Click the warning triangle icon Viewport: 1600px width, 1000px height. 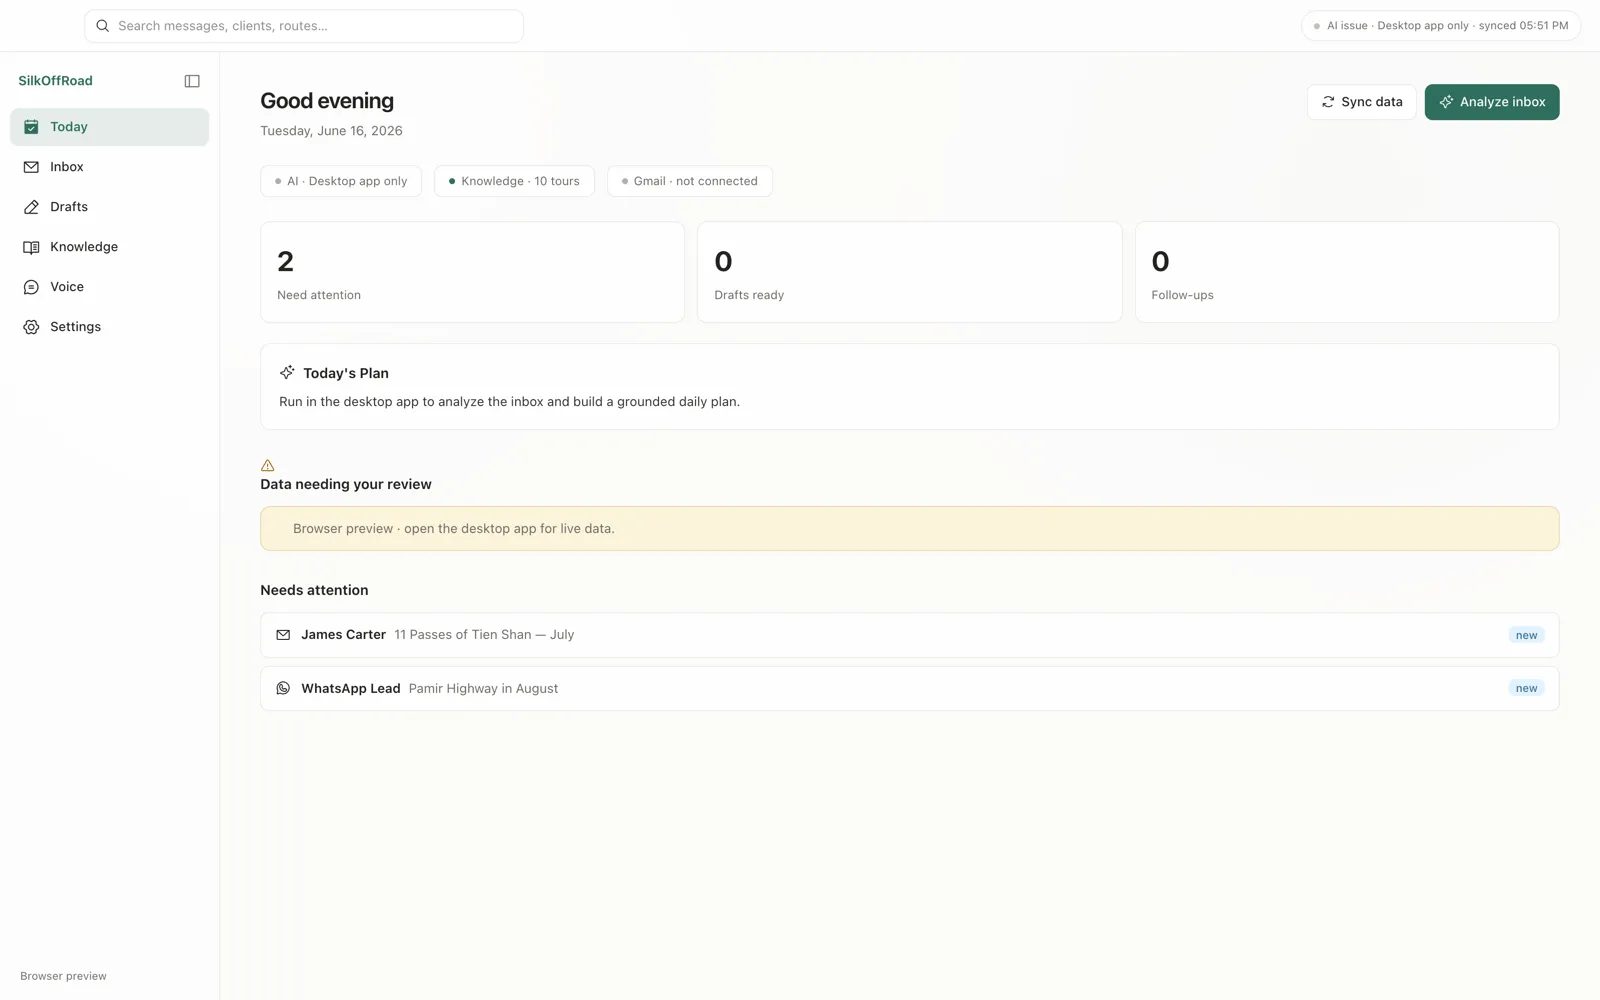[x=267, y=465]
